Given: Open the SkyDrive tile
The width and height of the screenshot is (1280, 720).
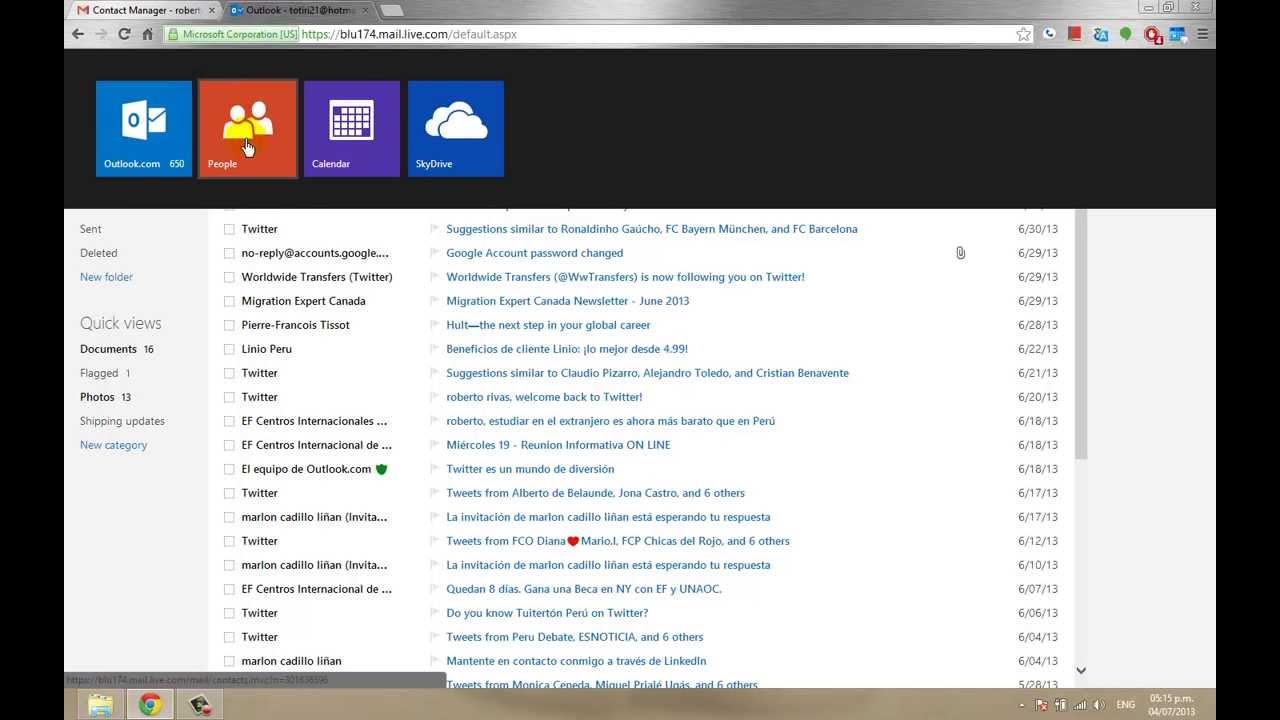Looking at the screenshot, I should coord(456,129).
